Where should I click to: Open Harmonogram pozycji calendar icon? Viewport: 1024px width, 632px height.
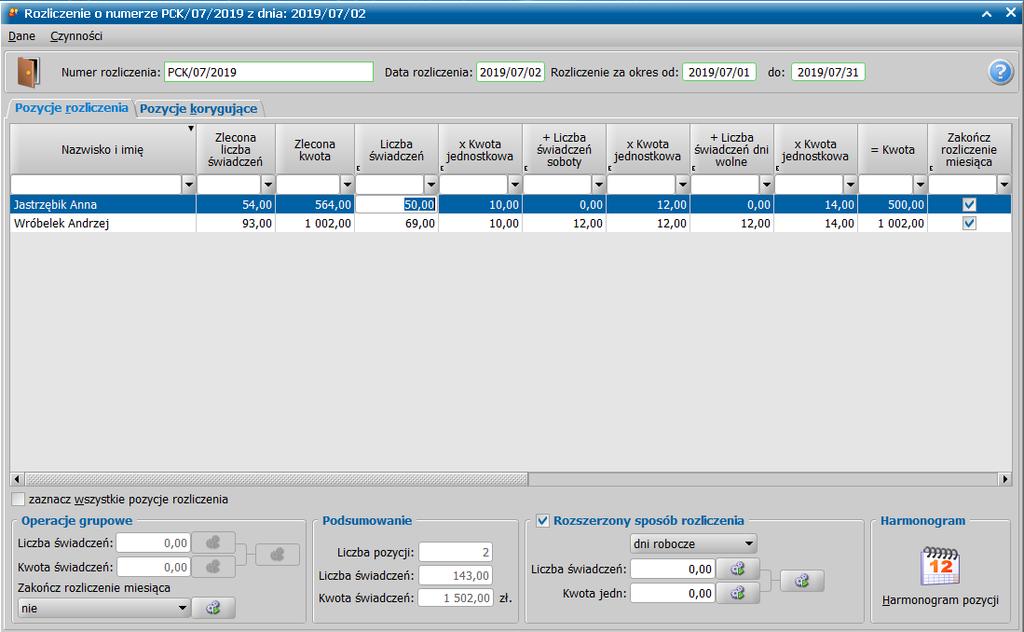(940, 565)
